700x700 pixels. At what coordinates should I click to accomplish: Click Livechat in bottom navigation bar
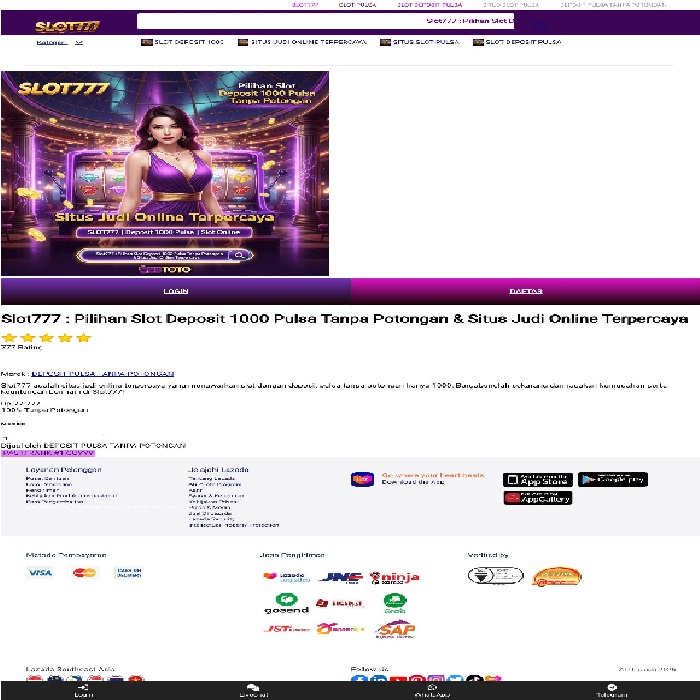pos(254,691)
